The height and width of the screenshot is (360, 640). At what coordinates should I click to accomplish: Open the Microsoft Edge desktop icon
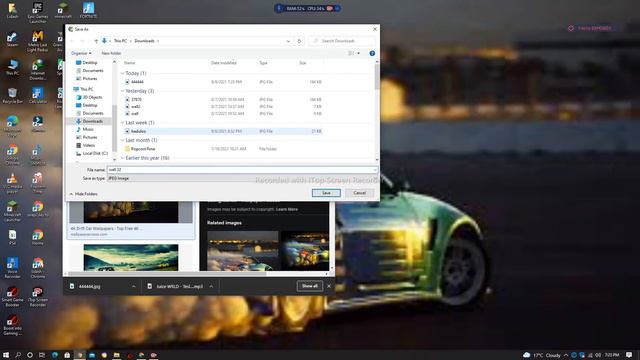[x=12, y=126]
